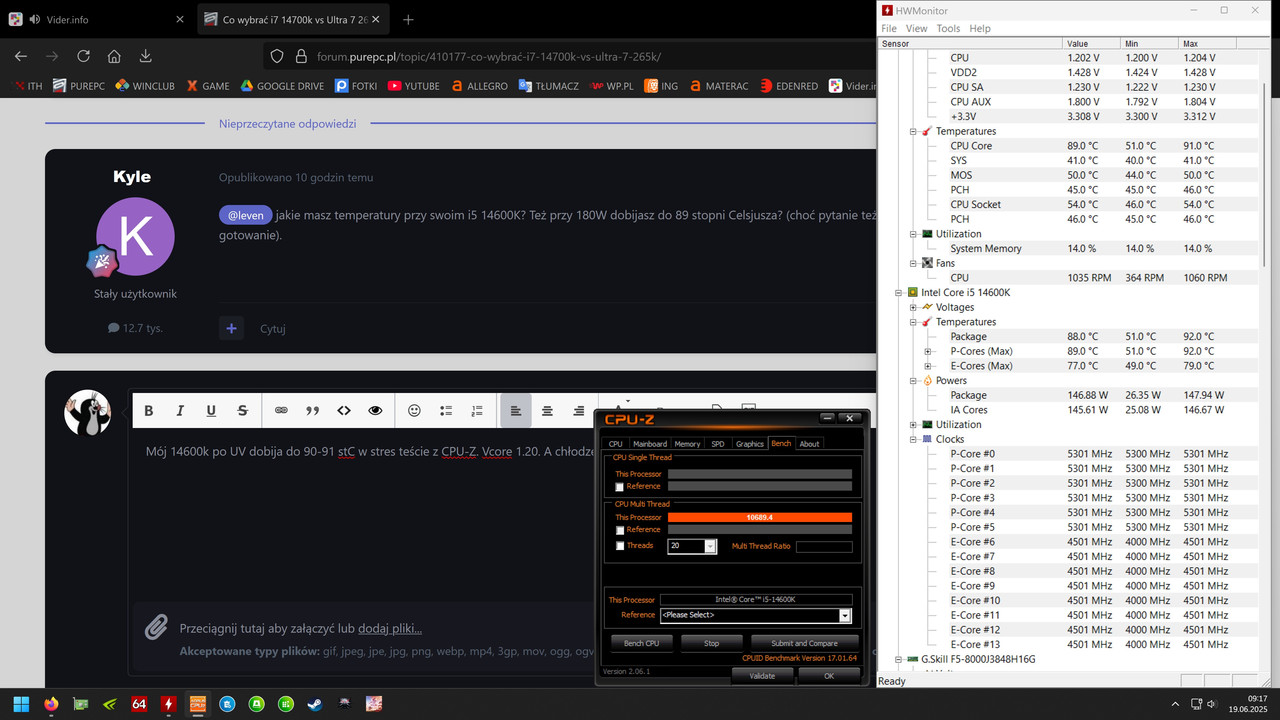Open the Reference processor dropdown in CPU-Z
Screen dimensions: 1280x720
coord(845,615)
